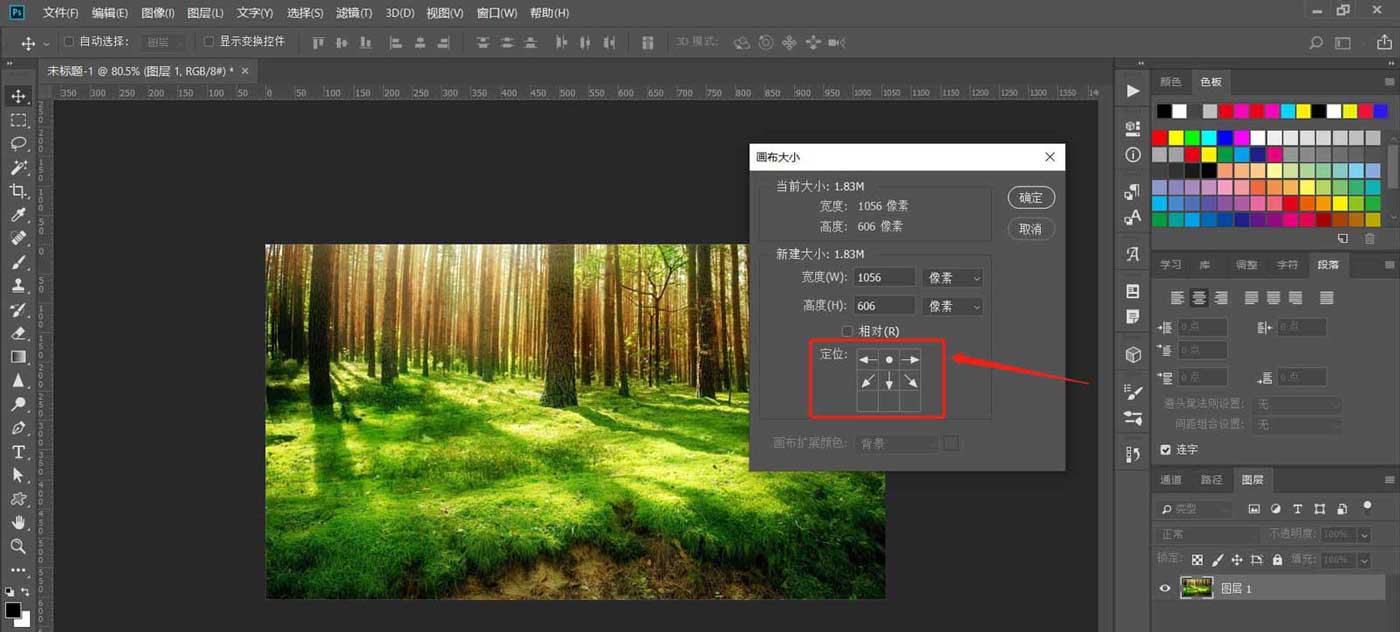Viewport: 1400px width, 632px height.
Task: Select the Lasso tool
Action: [x=18, y=143]
